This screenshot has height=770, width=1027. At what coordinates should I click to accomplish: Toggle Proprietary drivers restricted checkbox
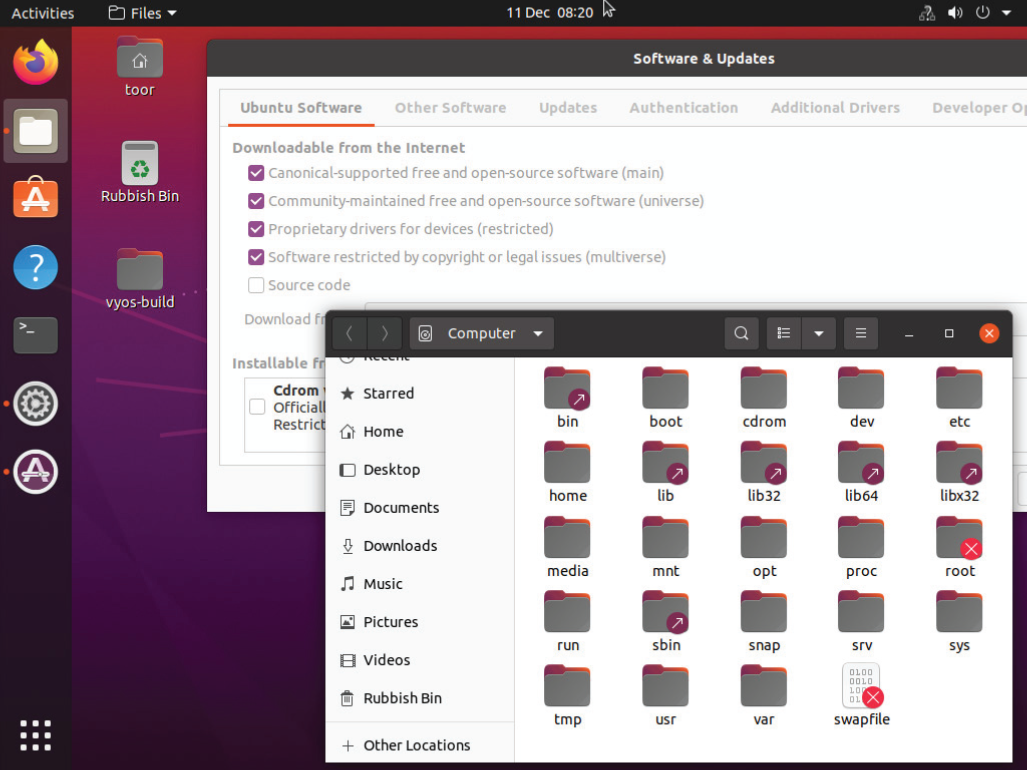pyautogui.click(x=256, y=229)
